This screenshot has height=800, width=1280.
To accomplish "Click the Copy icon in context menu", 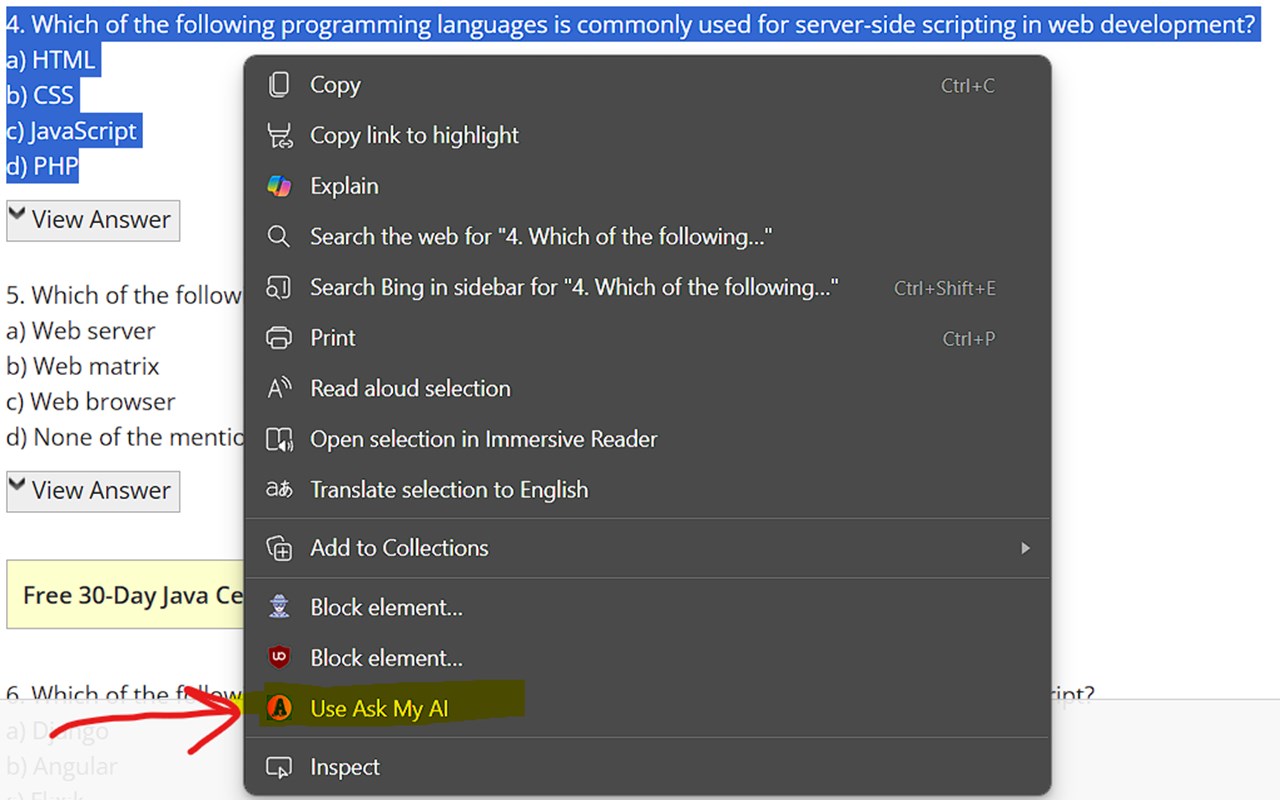I will (x=279, y=85).
